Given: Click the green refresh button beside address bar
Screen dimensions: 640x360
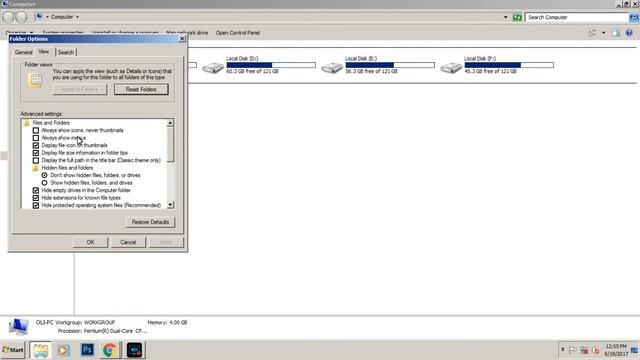Looking at the screenshot, I should (517, 17).
